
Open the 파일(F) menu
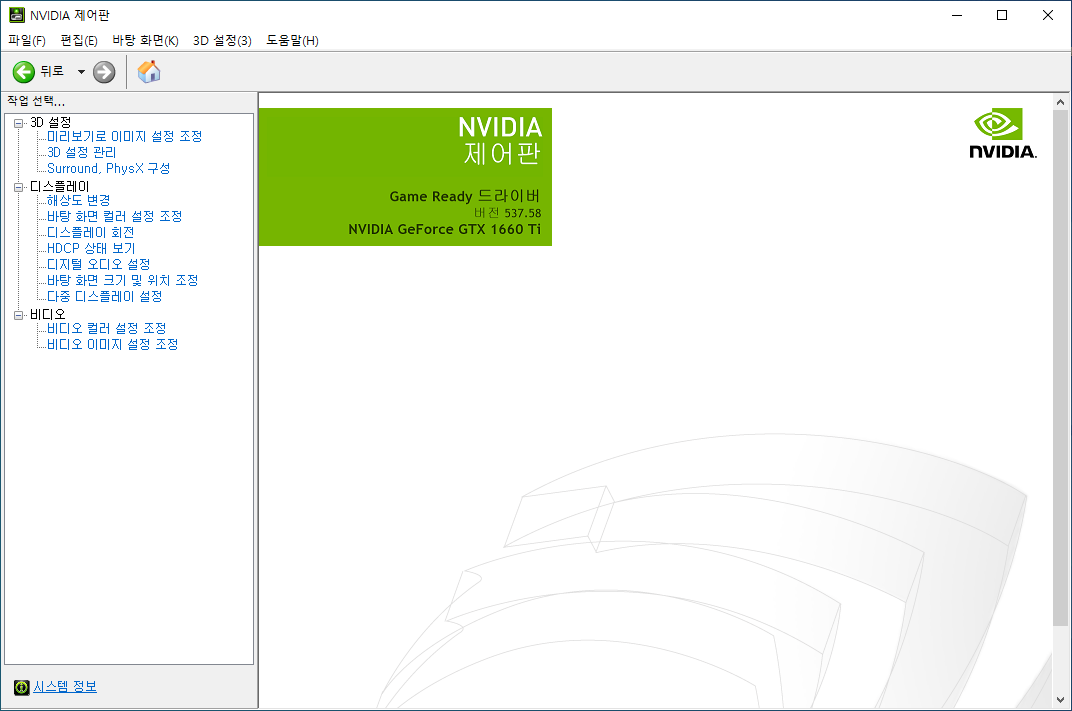tap(27, 40)
